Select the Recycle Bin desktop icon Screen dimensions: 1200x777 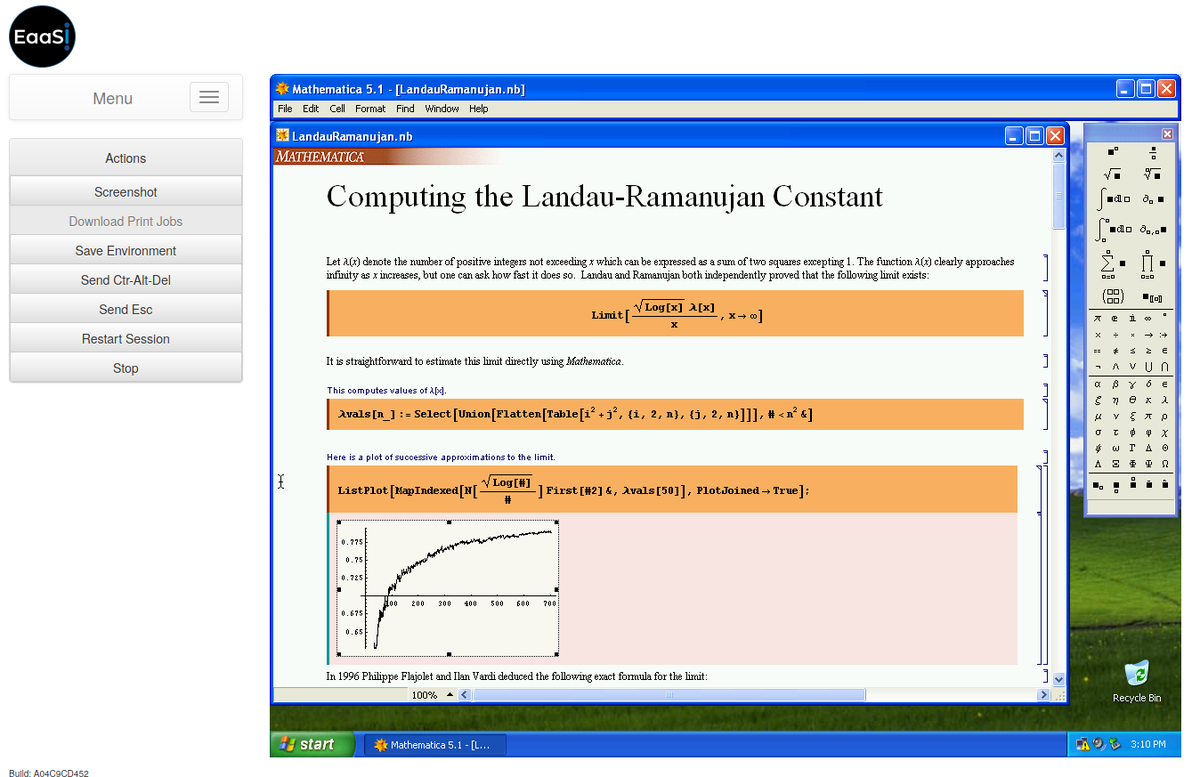point(1137,681)
